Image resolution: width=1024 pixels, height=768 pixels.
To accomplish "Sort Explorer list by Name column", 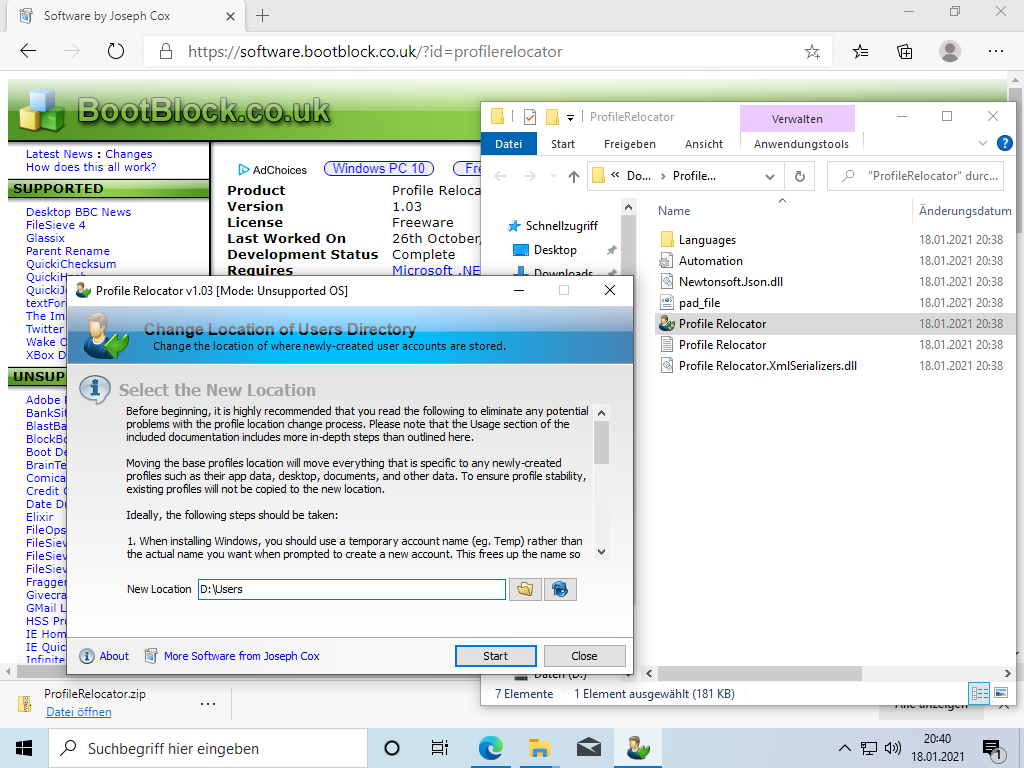I will pyautogui.click(x=674, y=211).
